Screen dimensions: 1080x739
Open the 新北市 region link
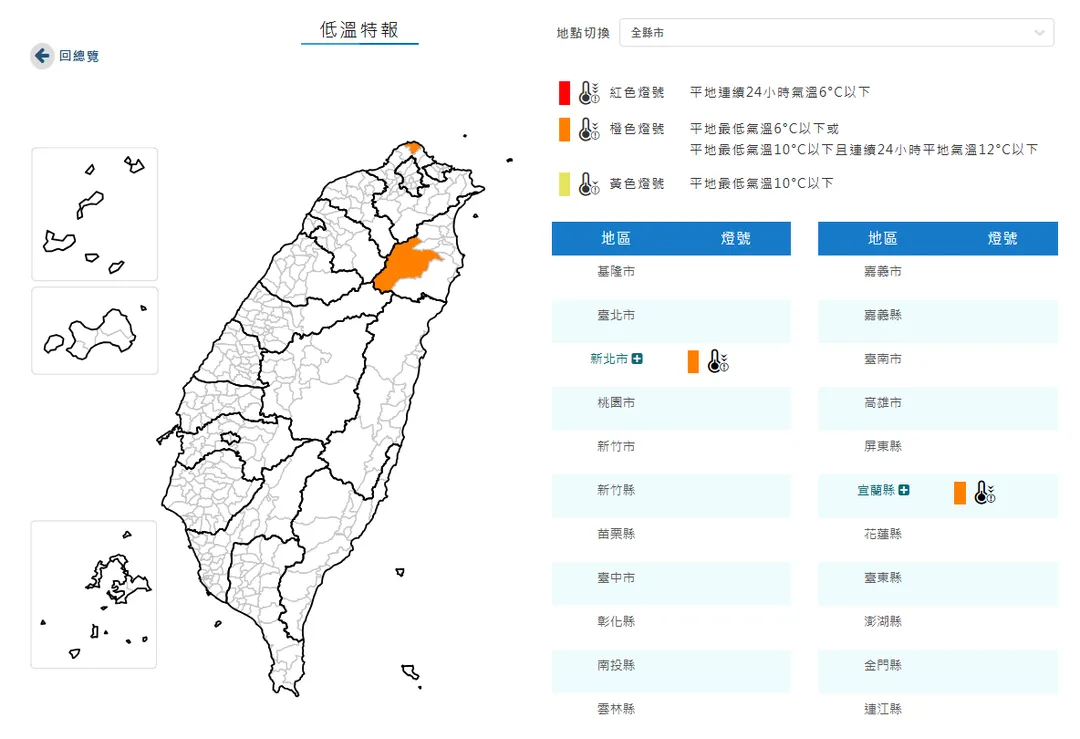coord(609,359)
